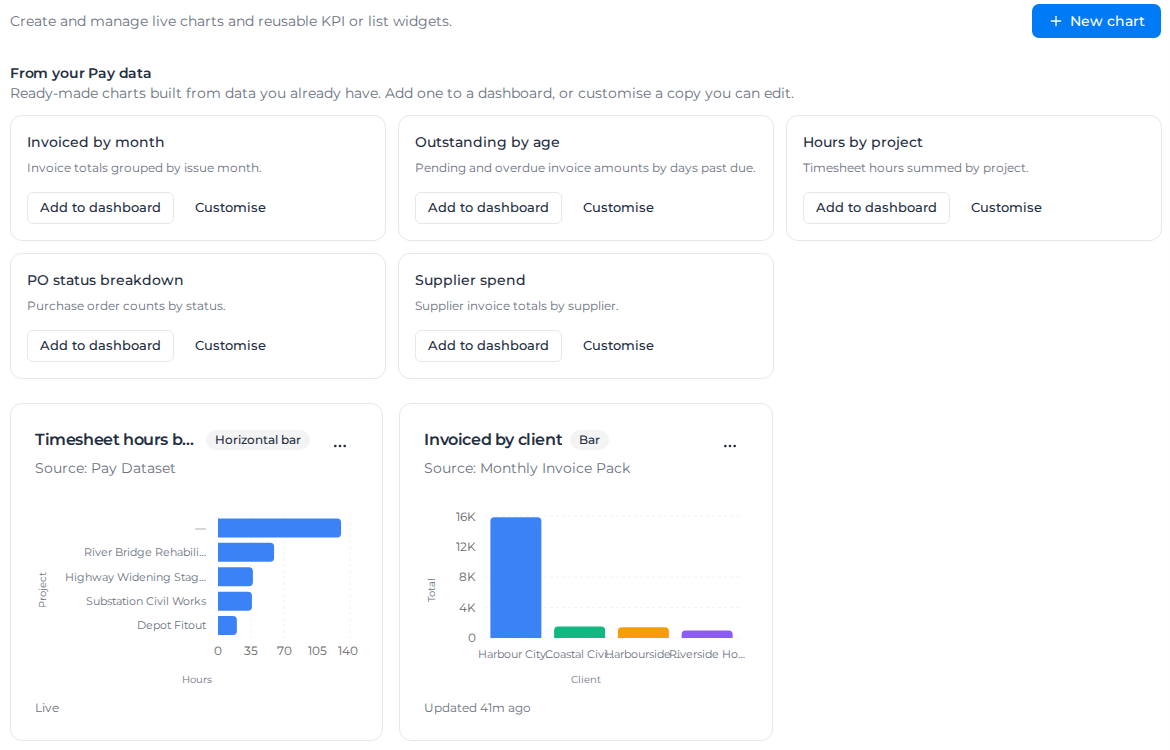Click the Purchase order counts by status description
1170x750 pixels.
[x=126, y=306]
